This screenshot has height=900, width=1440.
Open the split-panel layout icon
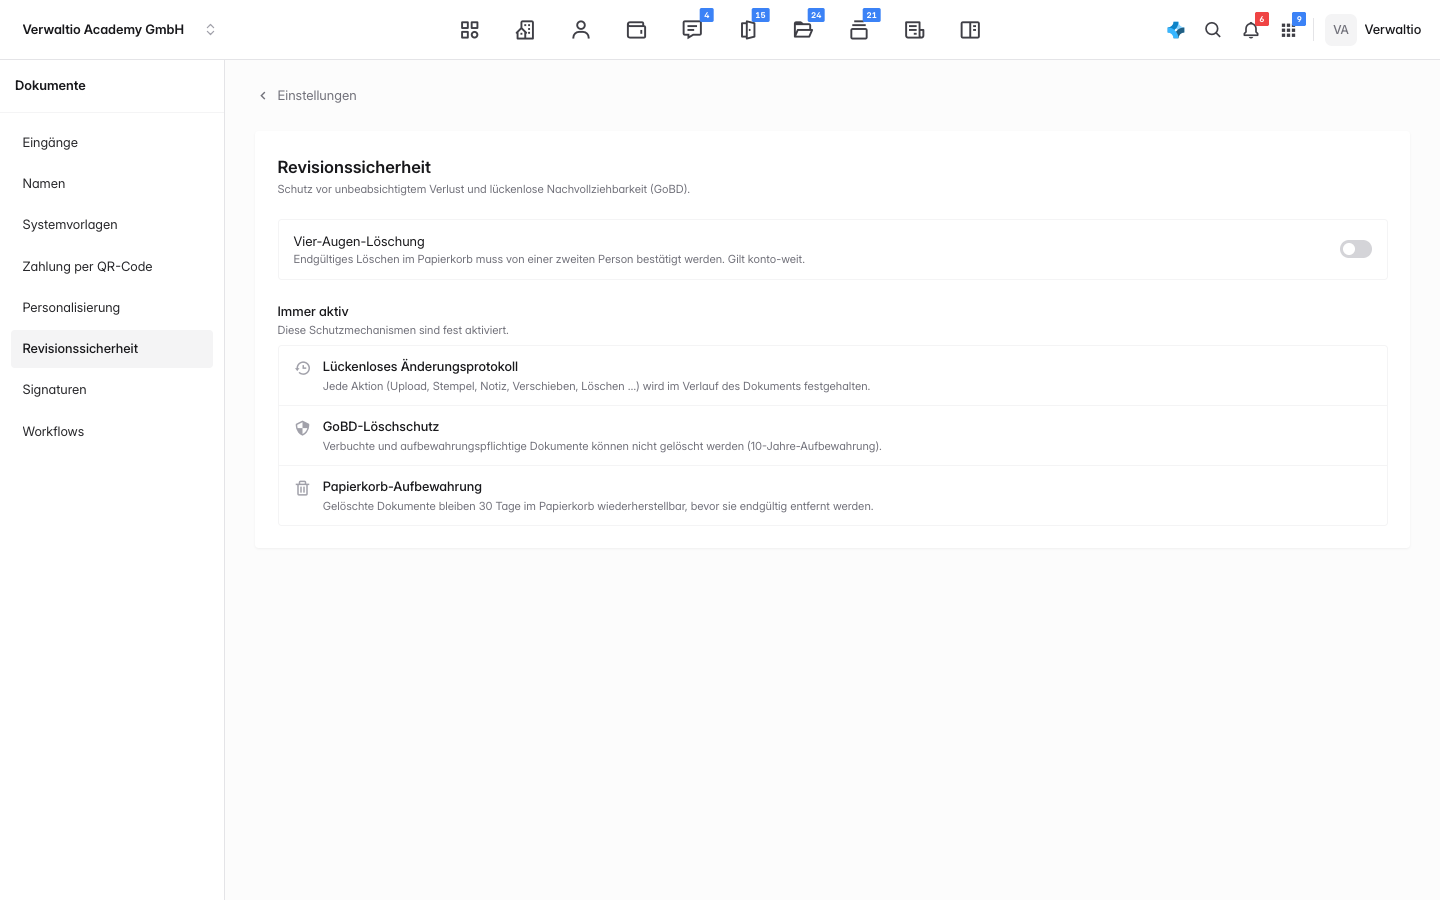pyautogui.click(x=970, y=30)
